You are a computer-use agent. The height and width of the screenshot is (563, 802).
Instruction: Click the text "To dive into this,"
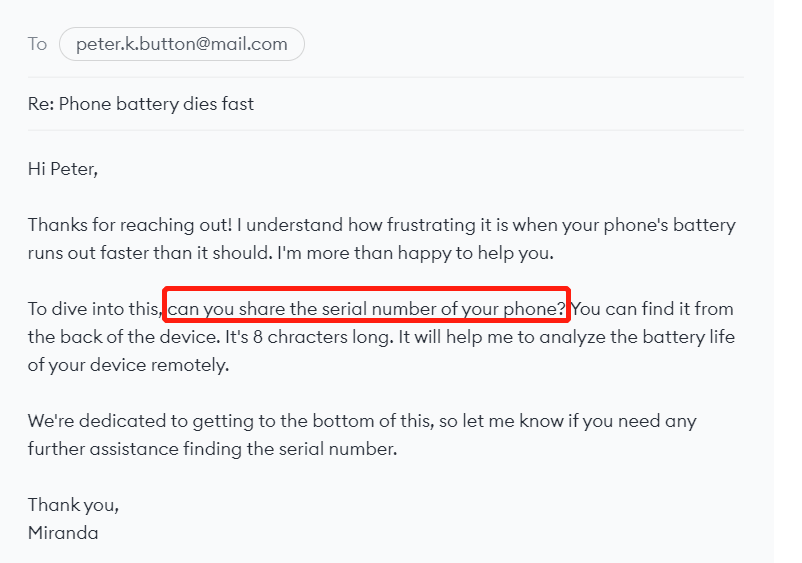click(x=95, y=309)
